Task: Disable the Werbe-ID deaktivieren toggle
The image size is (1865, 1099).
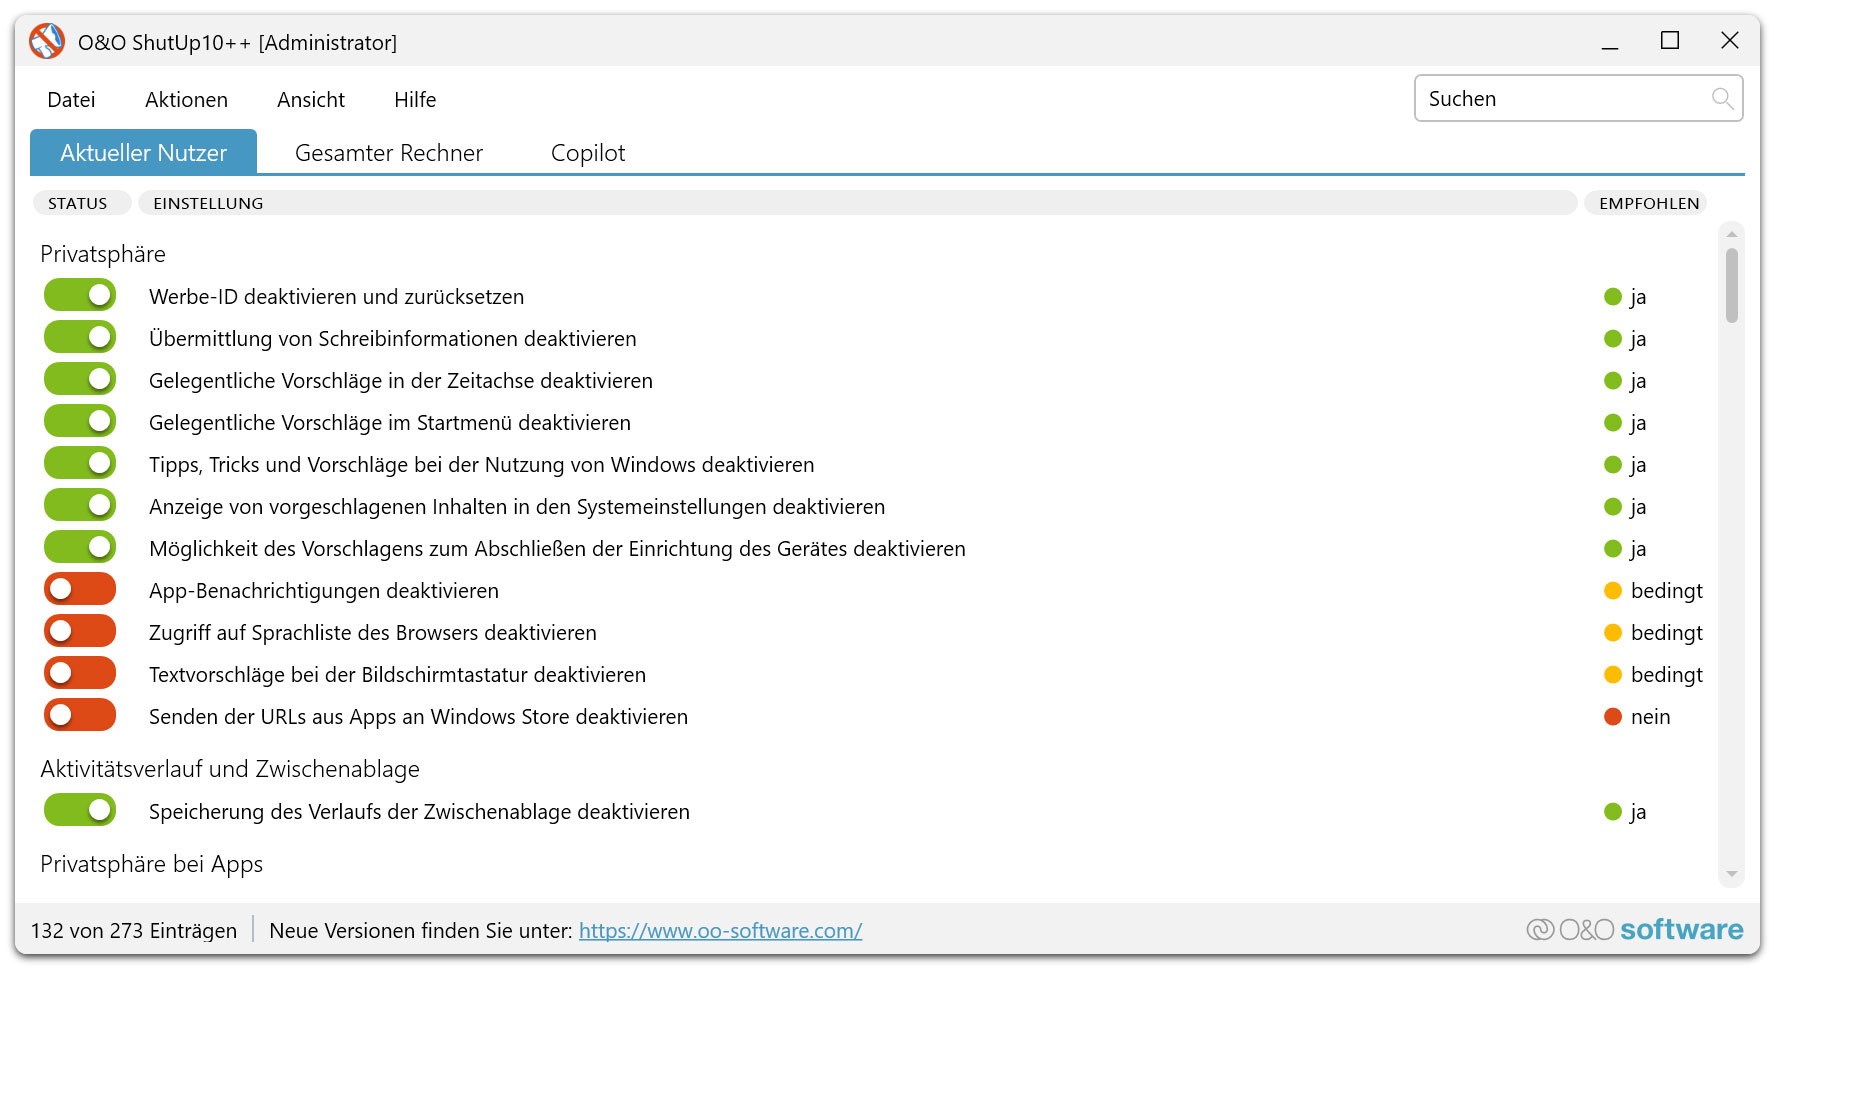Action: point(79,294)
